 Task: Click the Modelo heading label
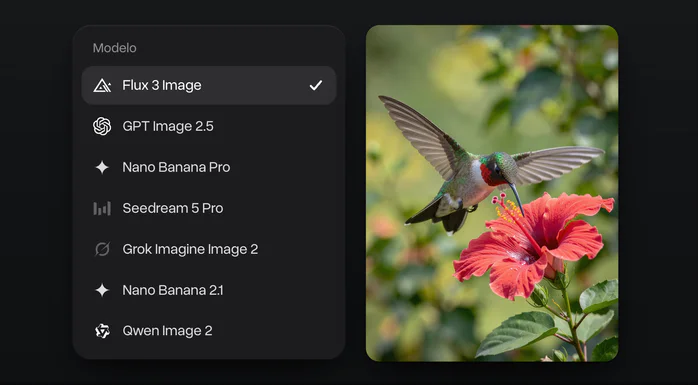114,48
